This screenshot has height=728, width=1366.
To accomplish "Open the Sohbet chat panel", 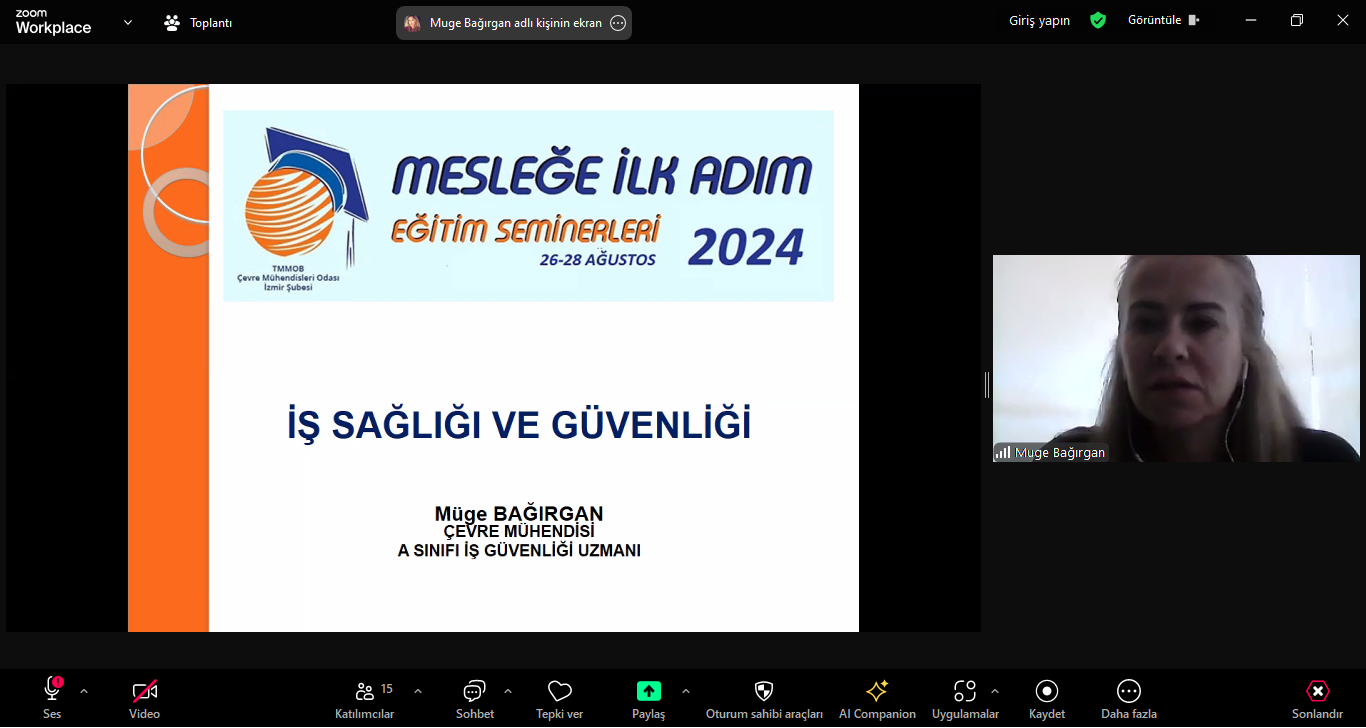I will click(474, 692).
